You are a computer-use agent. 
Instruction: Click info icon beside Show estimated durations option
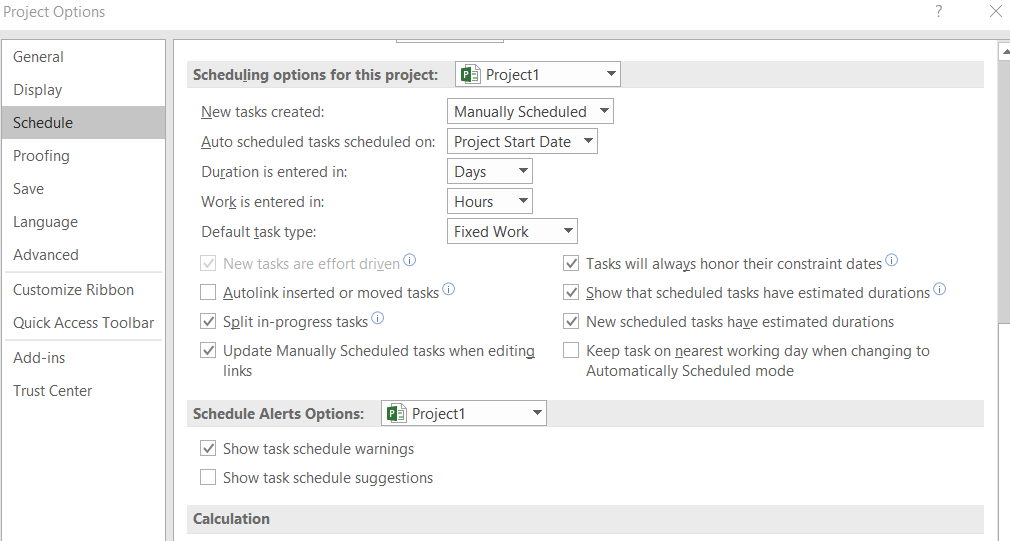click(x=940, y=291)
